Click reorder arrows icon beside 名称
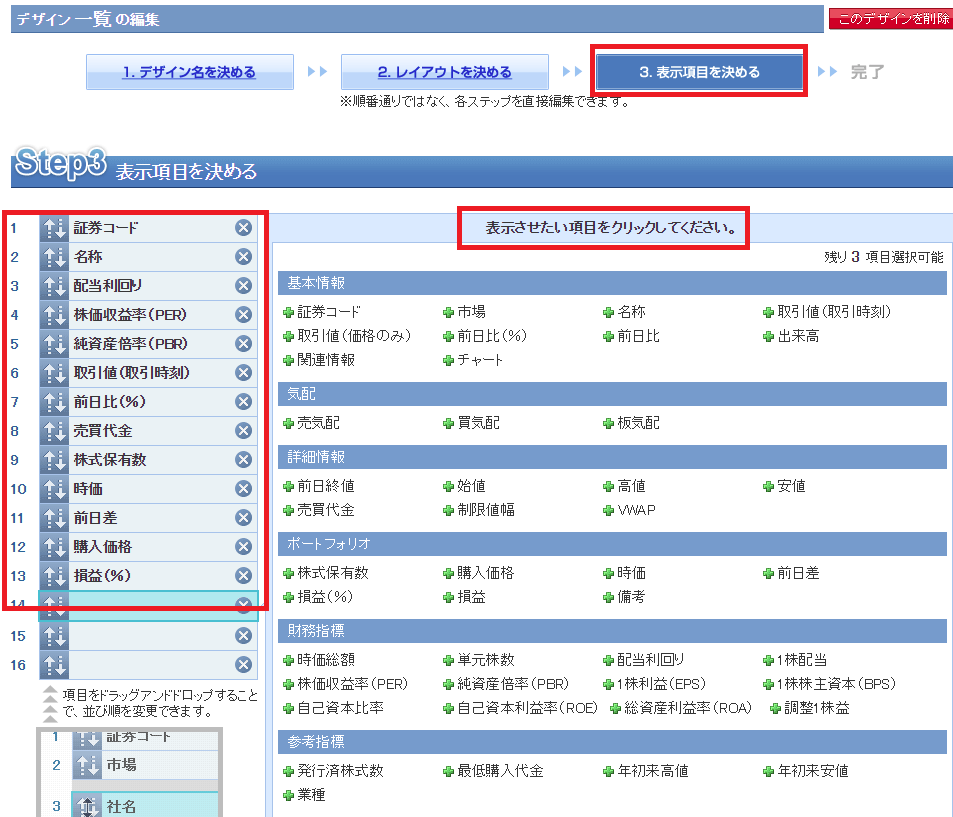 (x=54, y=257)
